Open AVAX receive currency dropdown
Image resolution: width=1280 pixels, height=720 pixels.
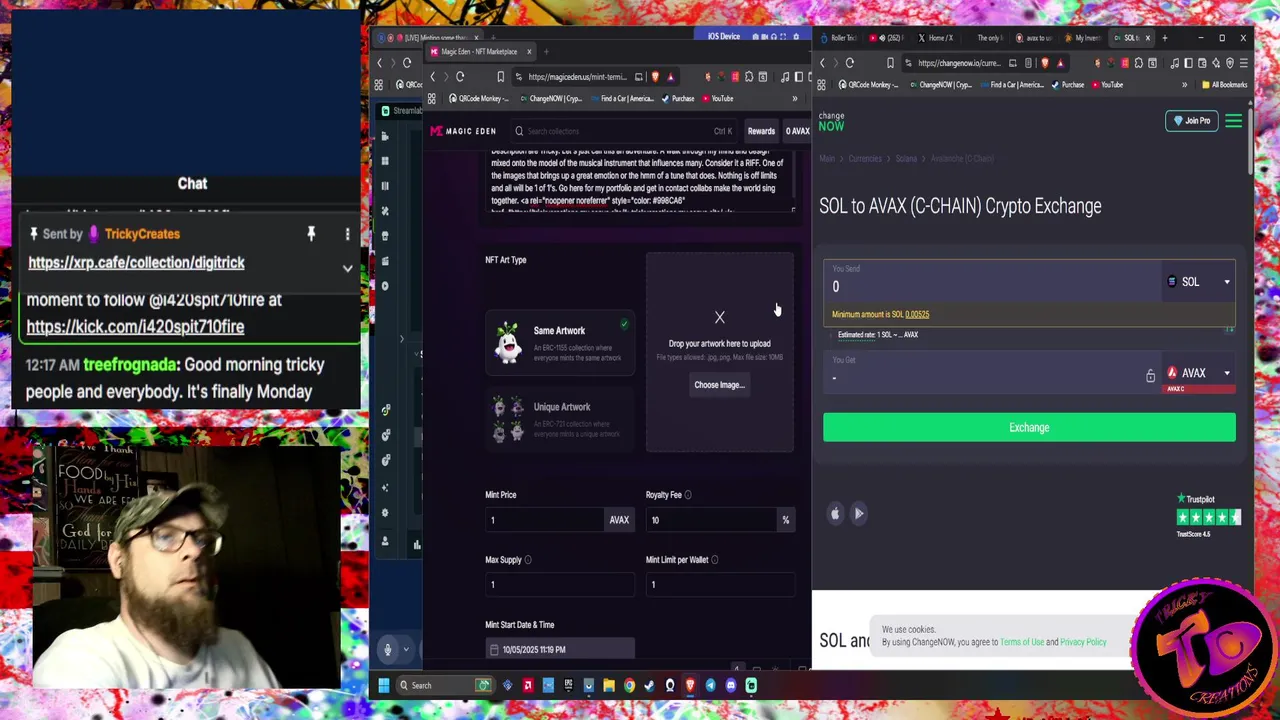[x=1199, y=373]
